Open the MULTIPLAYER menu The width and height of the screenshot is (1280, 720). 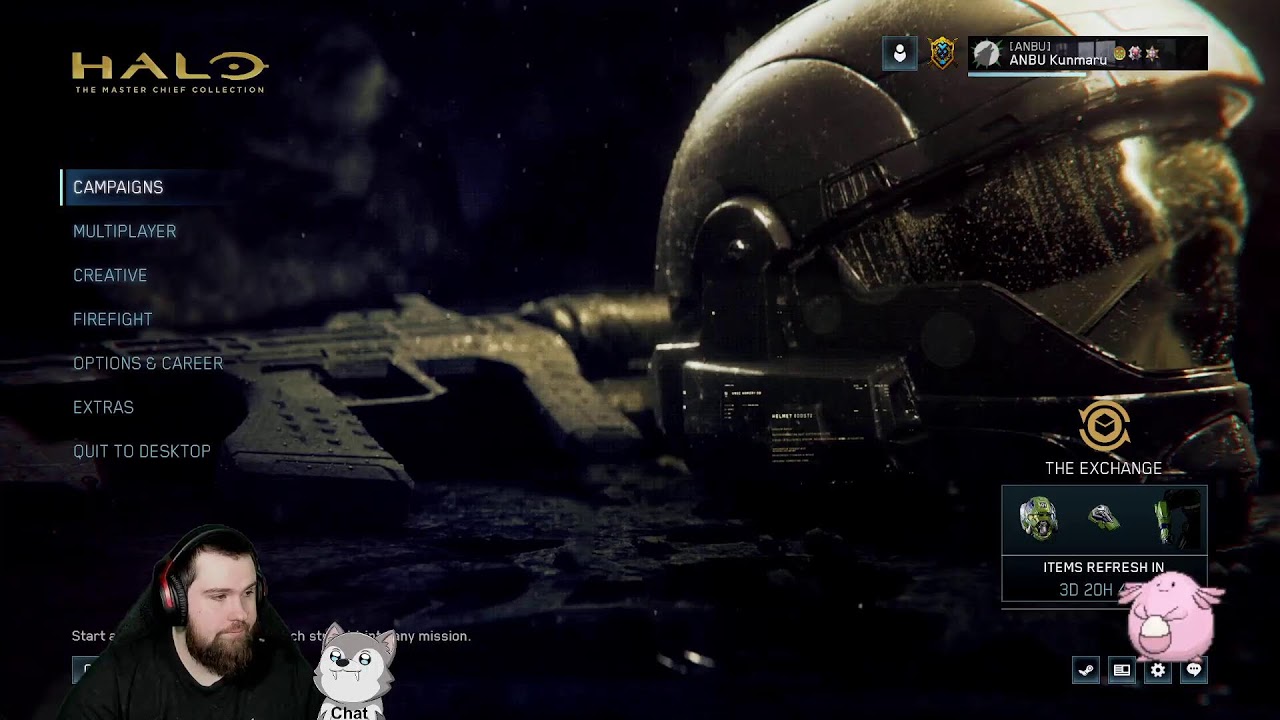point(124,231)
